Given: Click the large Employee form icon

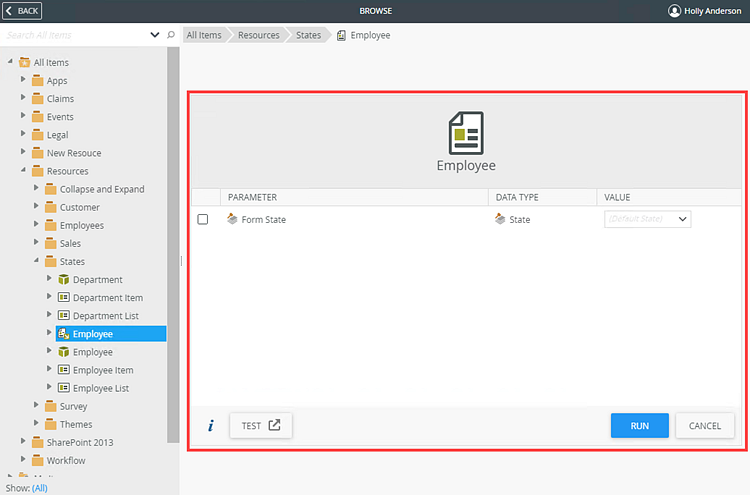Looking at the screenshot, I should coord(465,132).
